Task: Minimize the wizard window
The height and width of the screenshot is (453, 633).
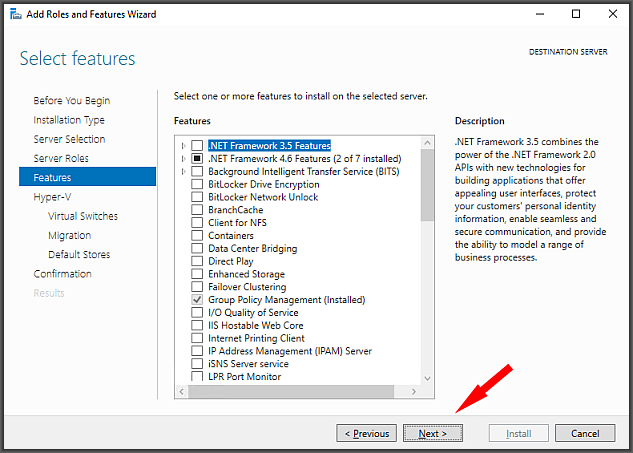Action: click(x=540, y=14)
